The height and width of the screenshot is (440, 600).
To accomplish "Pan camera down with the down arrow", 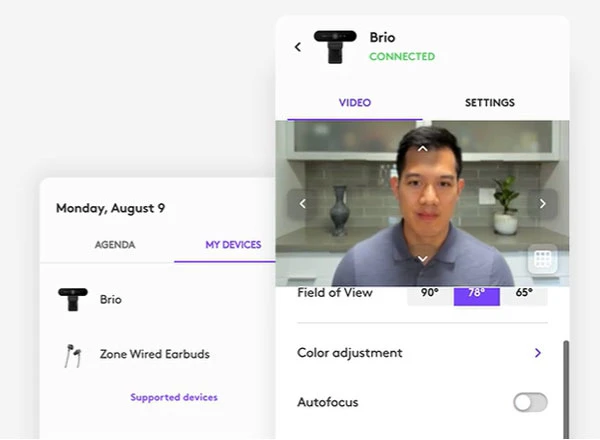I will [422, 259].
